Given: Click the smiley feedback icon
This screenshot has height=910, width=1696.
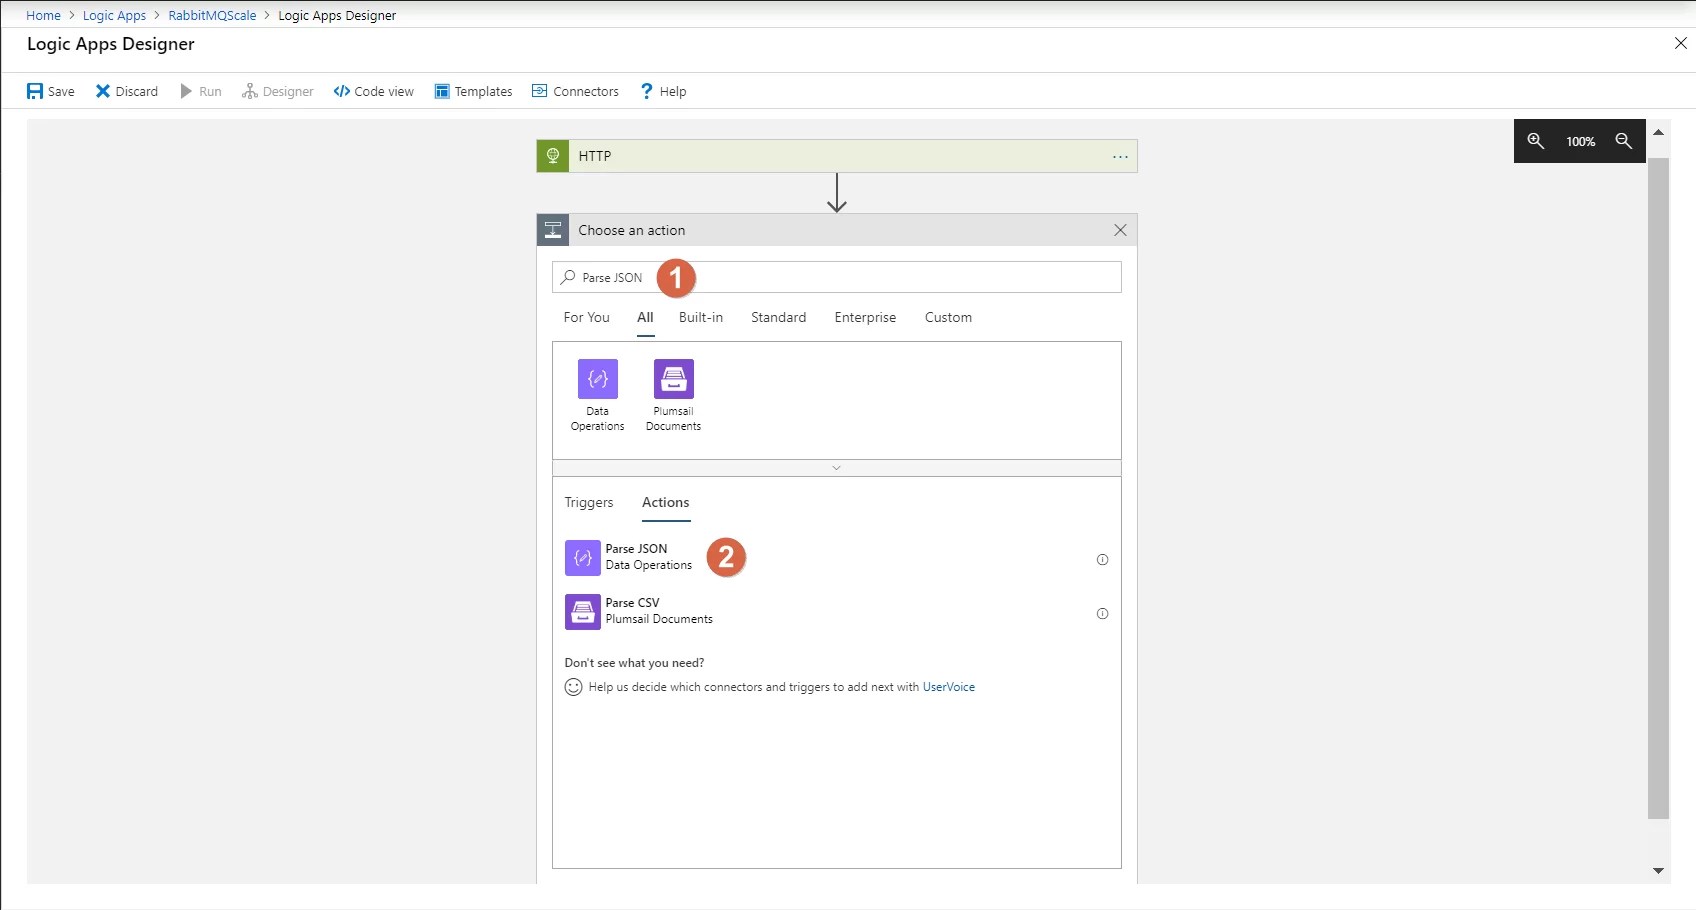Looking at the screenshot, I should tap(573, 687).
